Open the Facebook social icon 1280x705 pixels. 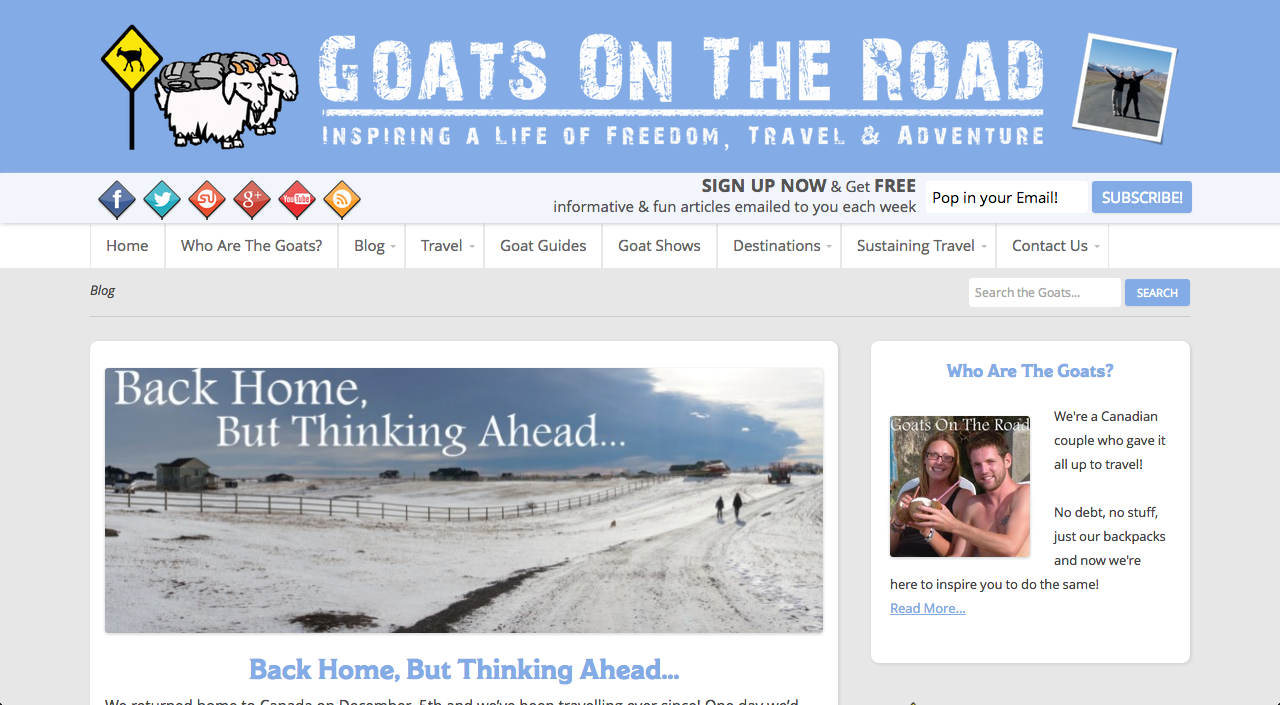[x=117, y=200]
